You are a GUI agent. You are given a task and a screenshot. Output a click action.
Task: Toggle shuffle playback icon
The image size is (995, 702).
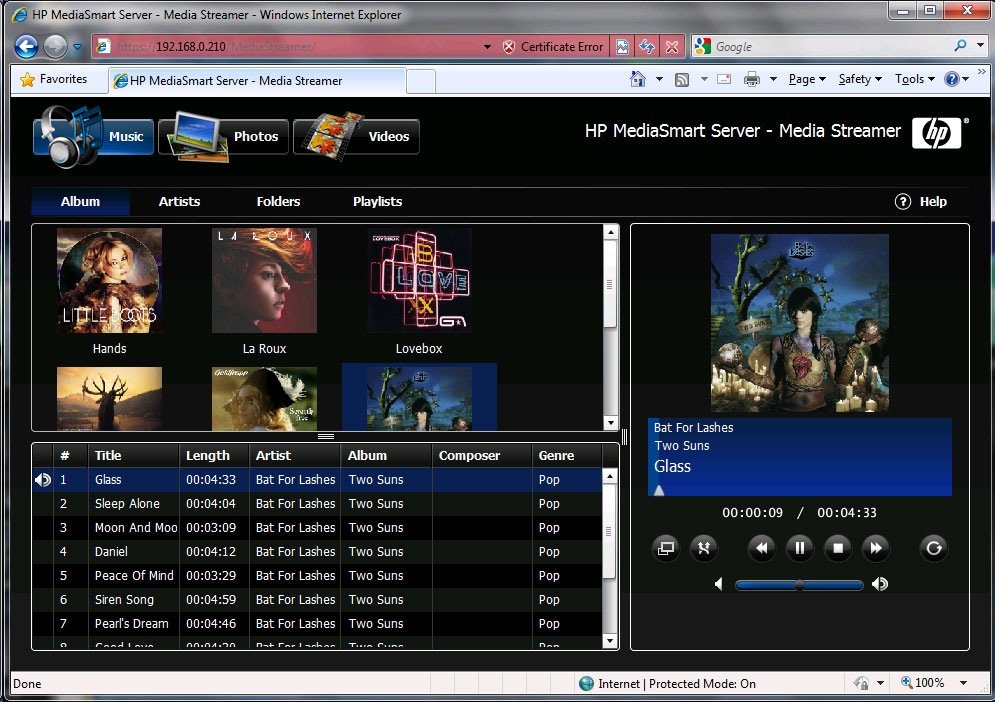coord(704,548)
